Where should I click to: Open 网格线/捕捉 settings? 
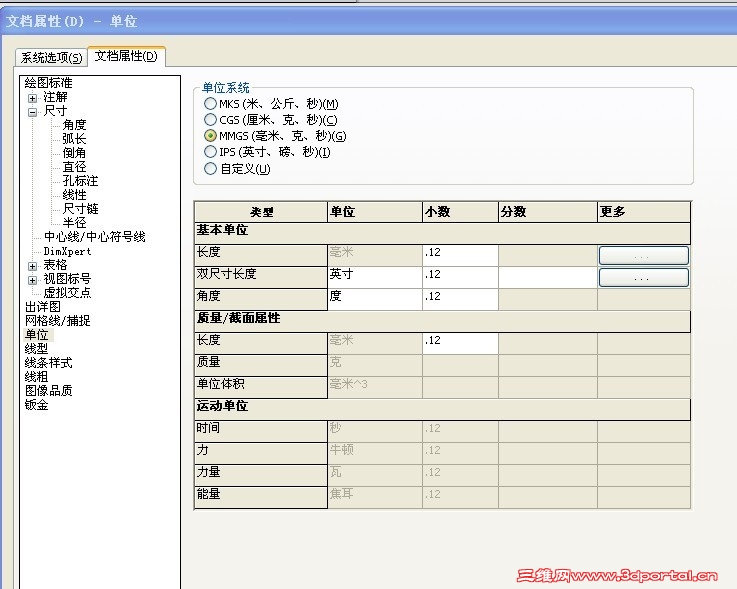pos(57,321)
